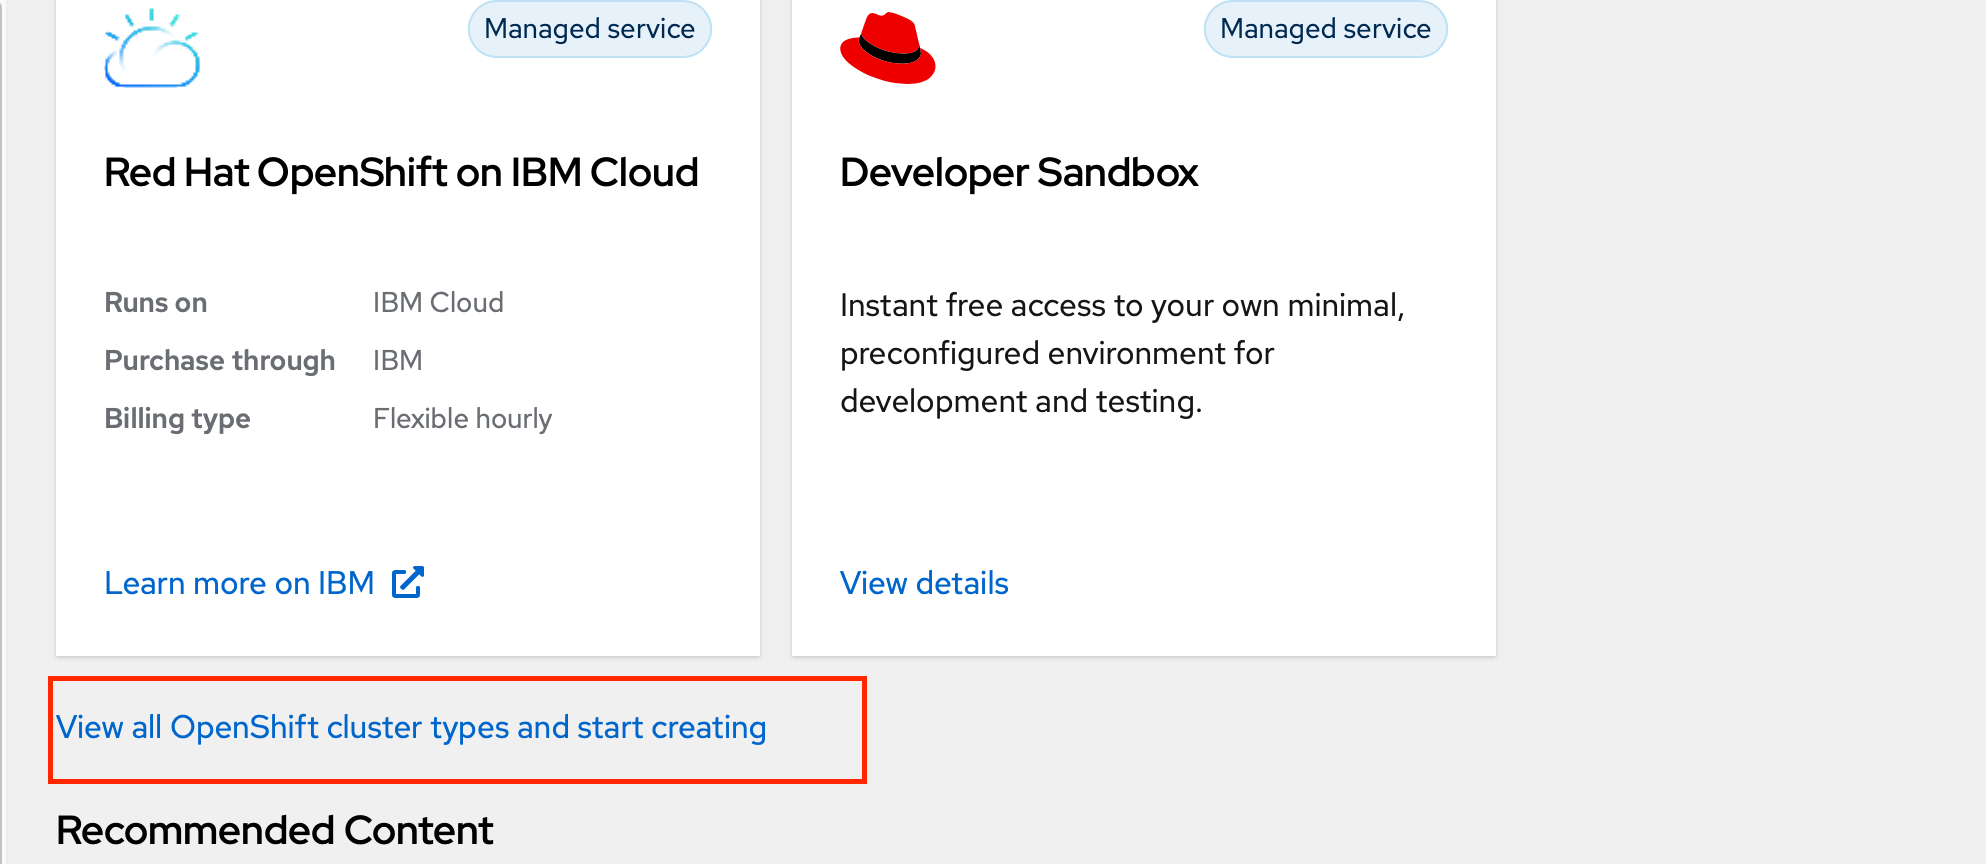Click the Red Hat fedora logo
The height and width of the screenshot is (864, 1986).
887,49
